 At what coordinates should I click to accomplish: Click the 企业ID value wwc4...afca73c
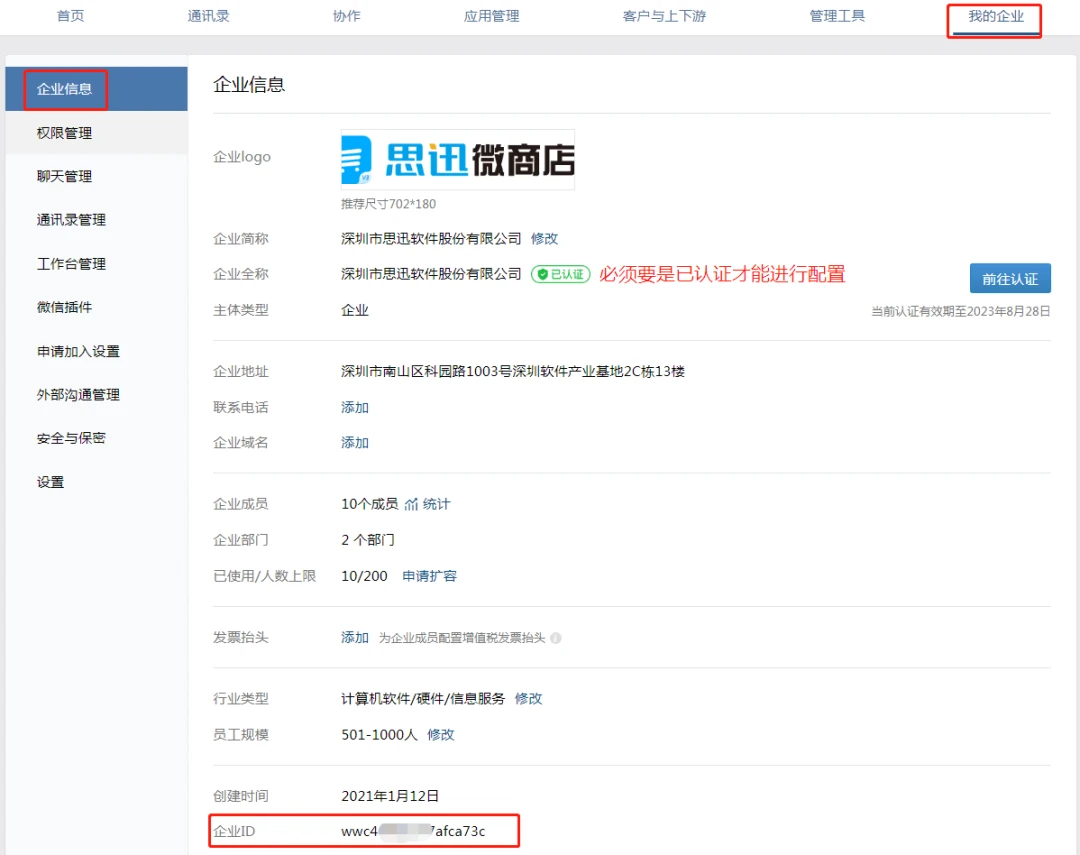(413, 831)
